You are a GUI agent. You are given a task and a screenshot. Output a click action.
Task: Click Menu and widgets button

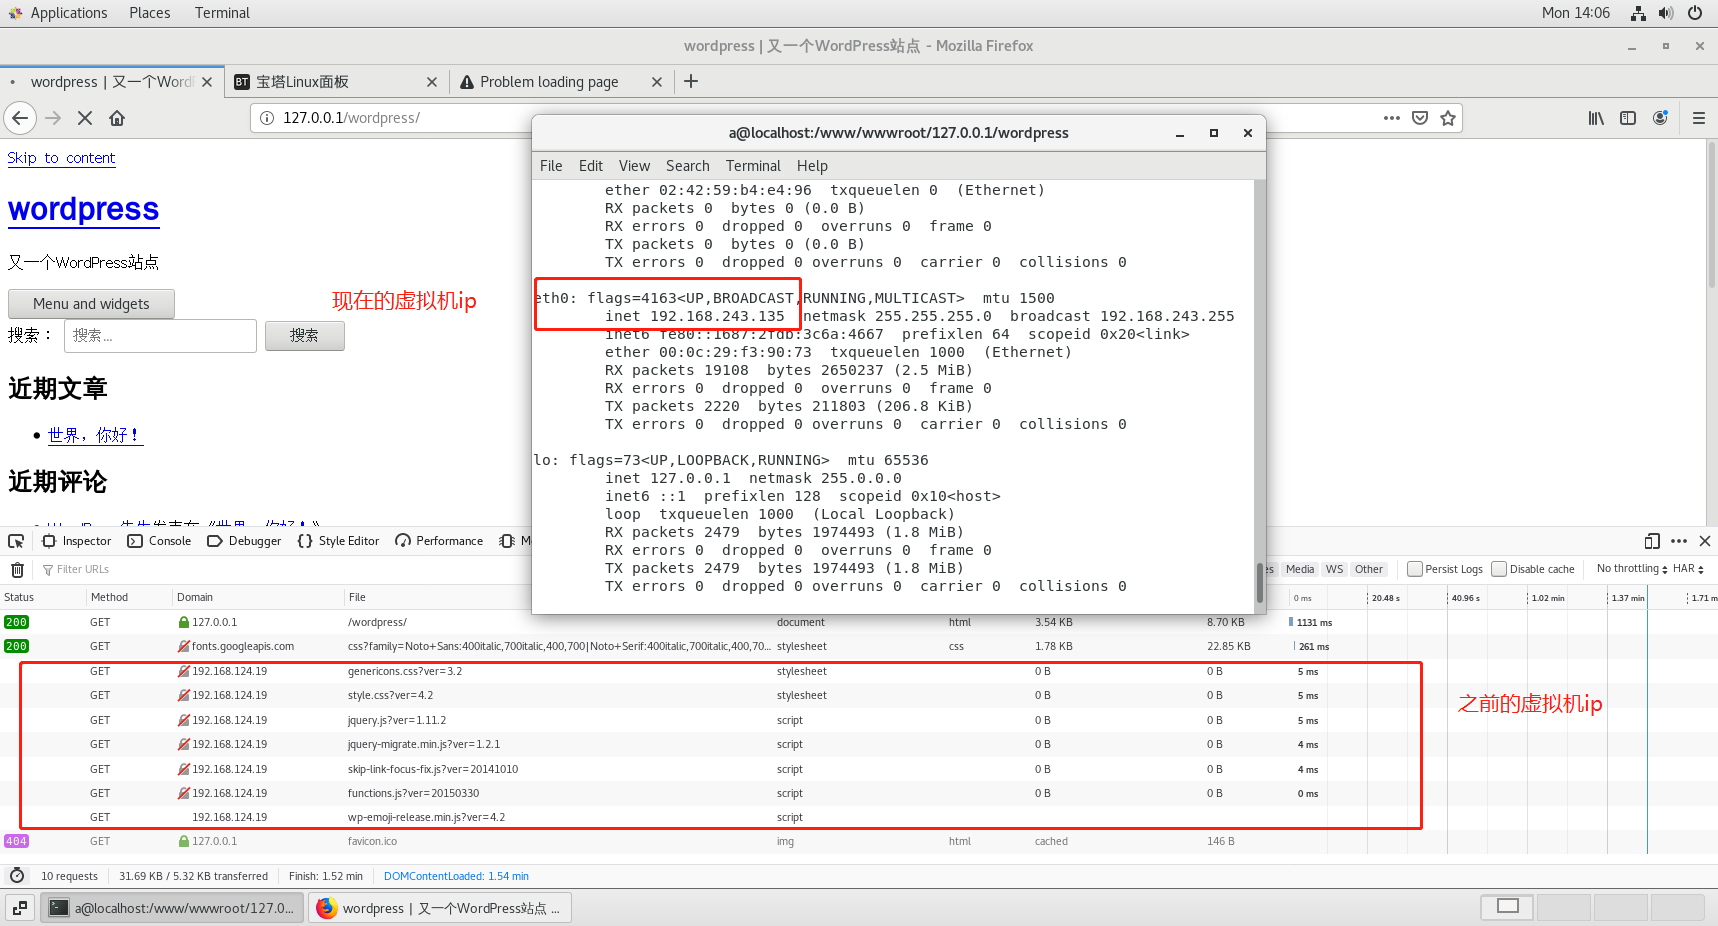tap(91, 304)
